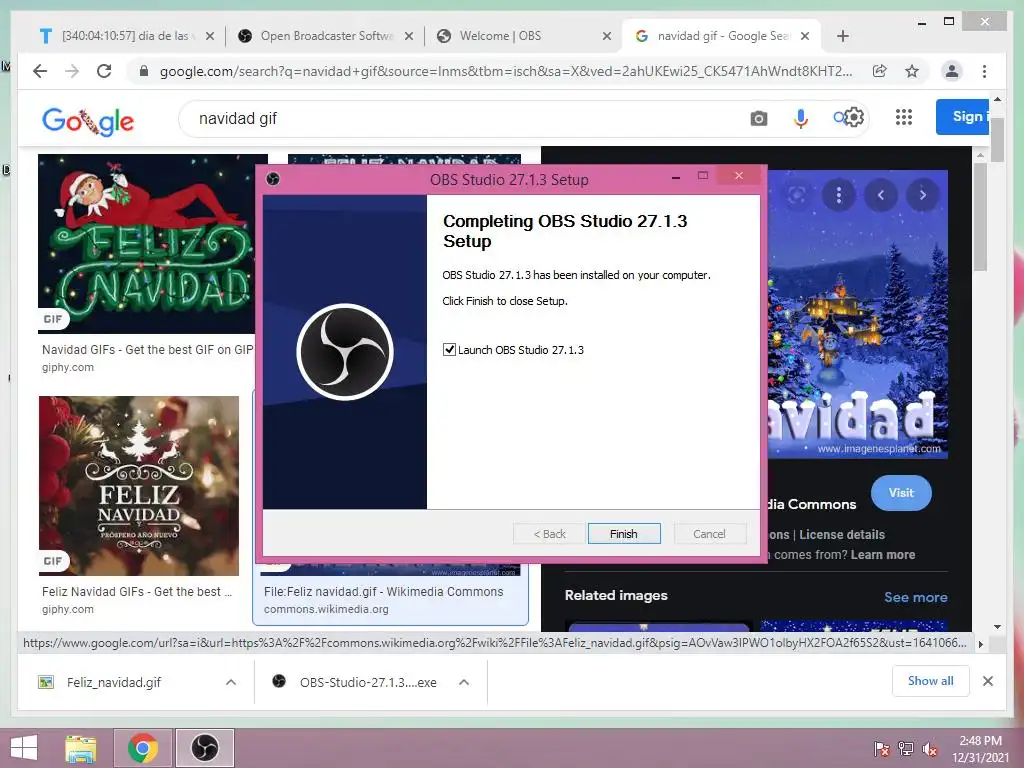This screenshot has width=1024, height=768.
Task: Open File:Feliz navidad.gif Wikimedia Commons link
Action: pyautogui.click(x=383, y=592)
